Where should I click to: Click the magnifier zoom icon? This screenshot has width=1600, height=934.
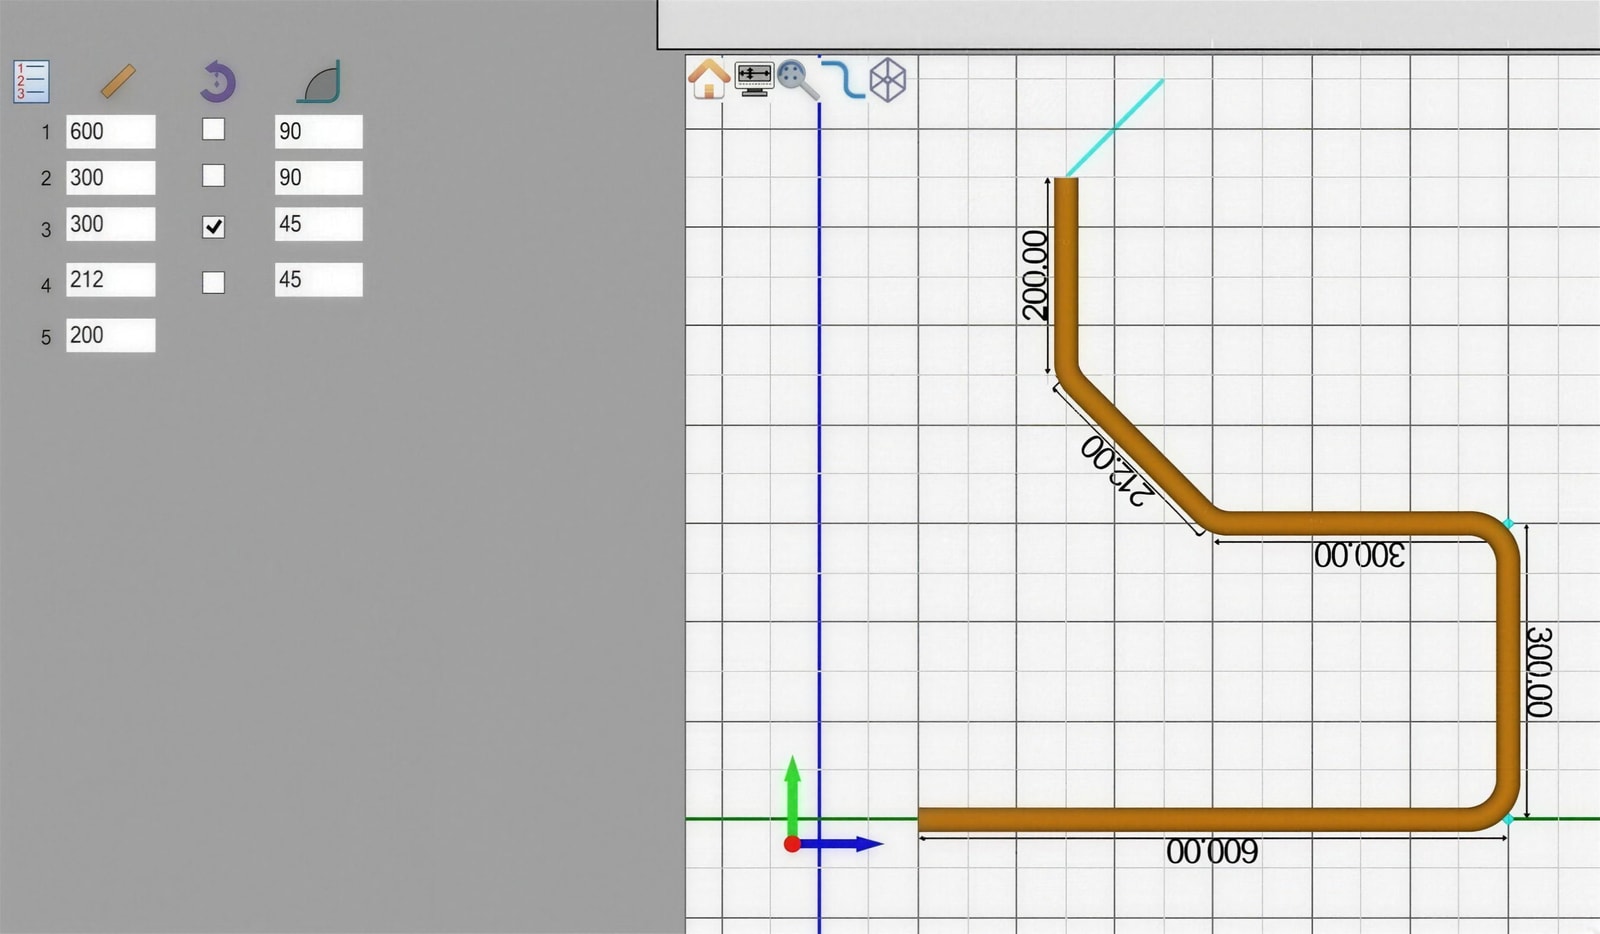(798, 80)
